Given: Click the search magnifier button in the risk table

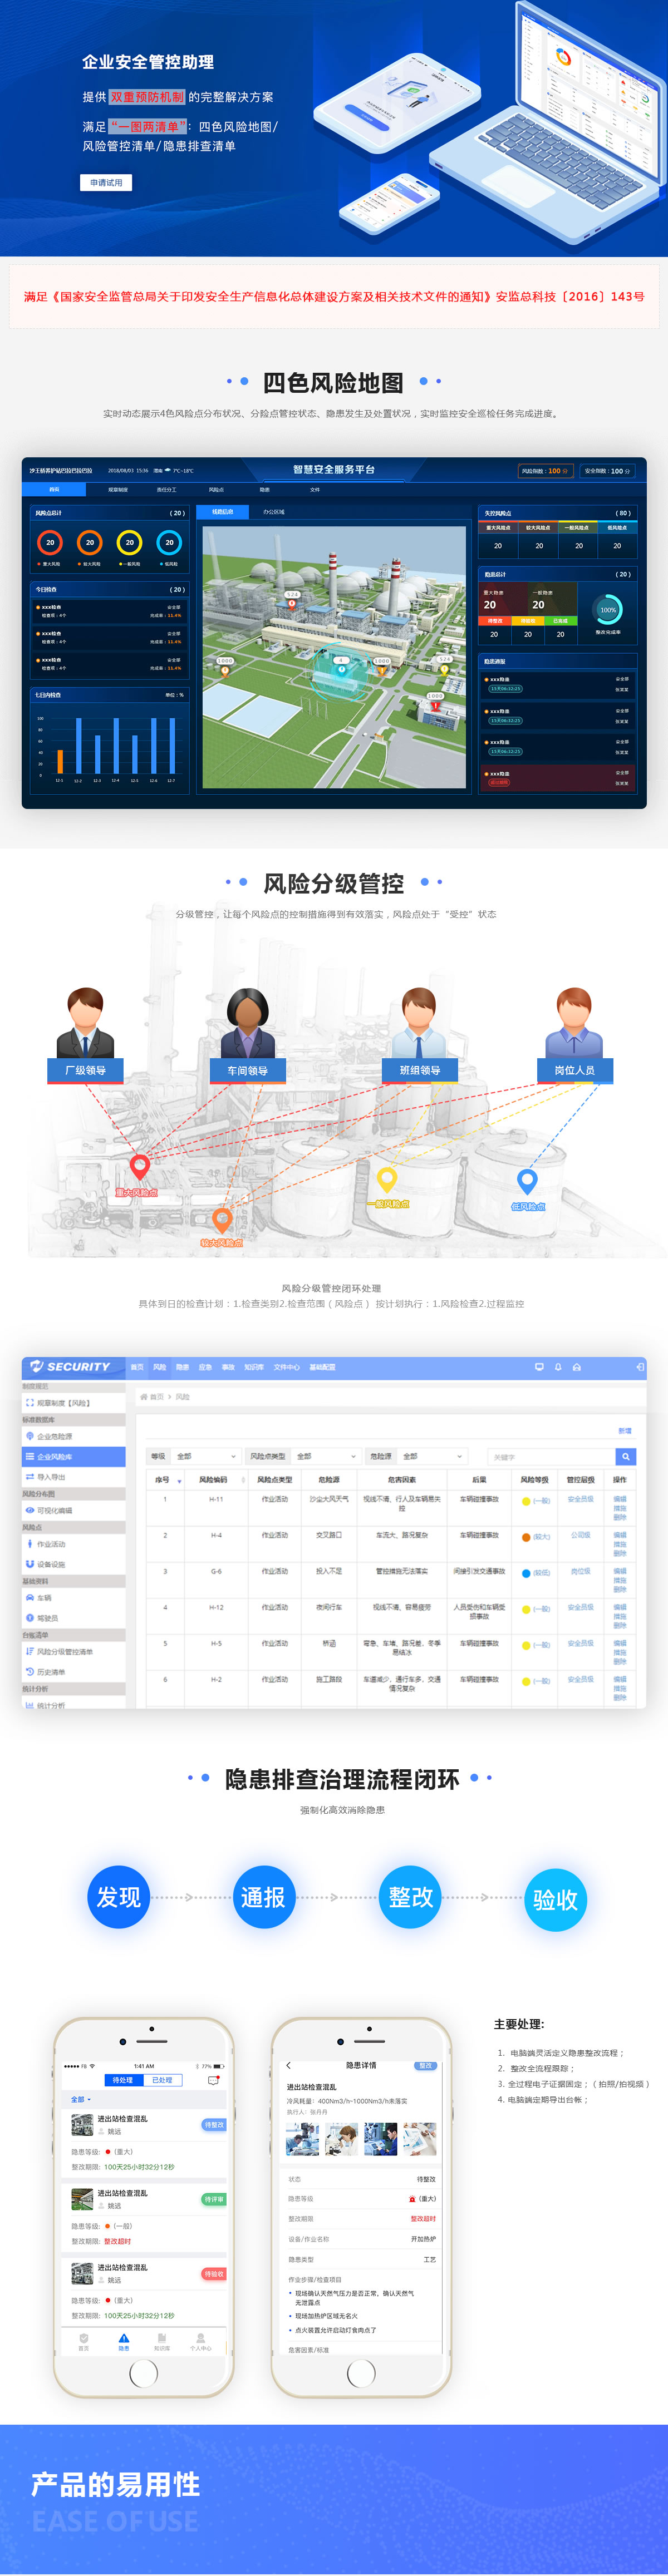Looking at the screenshot, I should (x=625, y=1456).
